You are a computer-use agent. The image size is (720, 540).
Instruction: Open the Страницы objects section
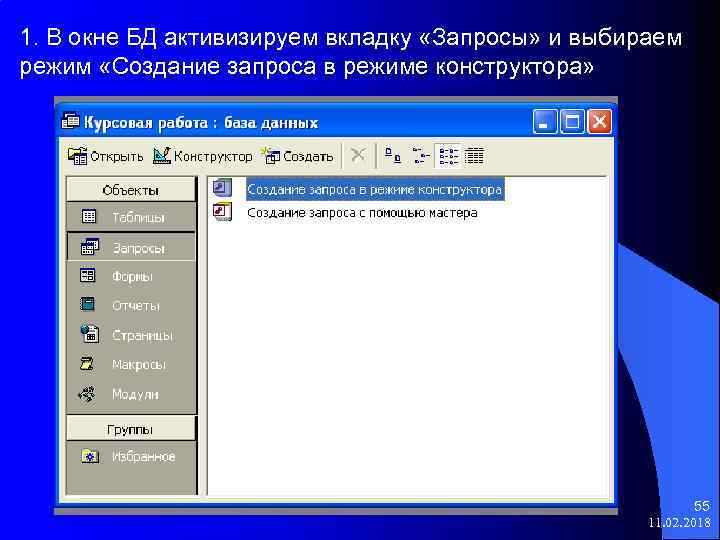tap(131, 335)
